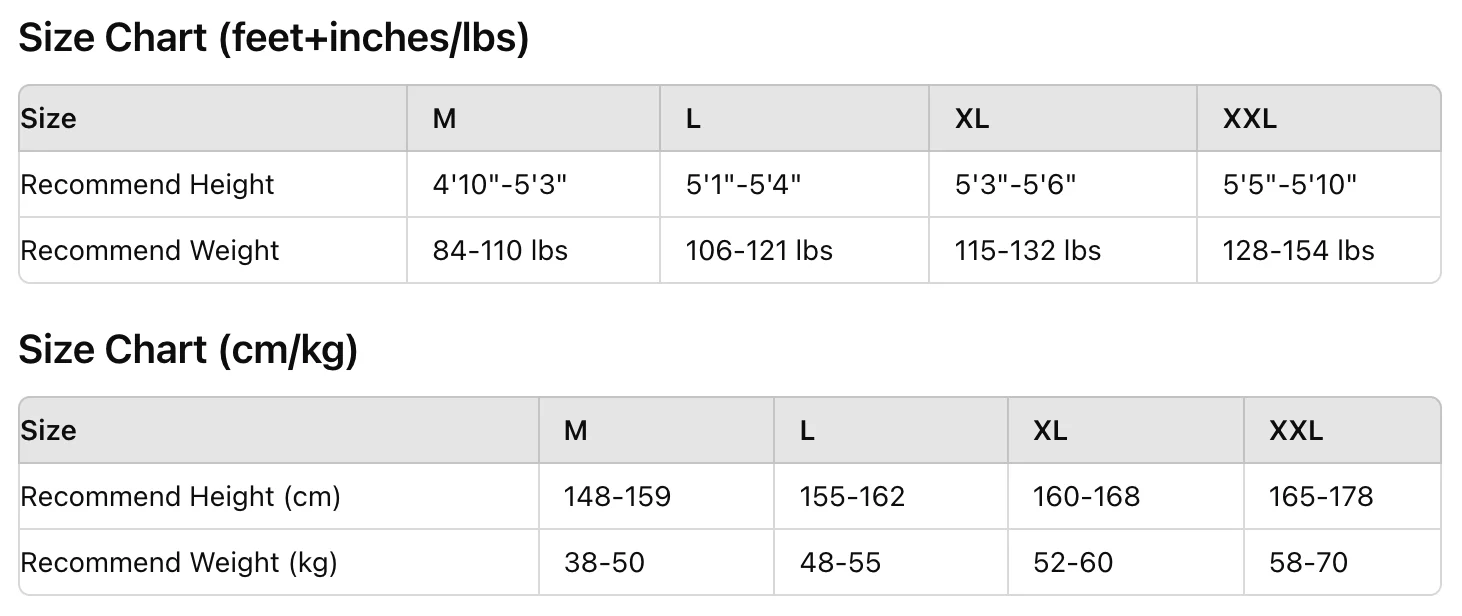Viewport: 1462px width, 616px height.
Task: Click the 106-121 lbs weight cell
Action: (759, 250)
